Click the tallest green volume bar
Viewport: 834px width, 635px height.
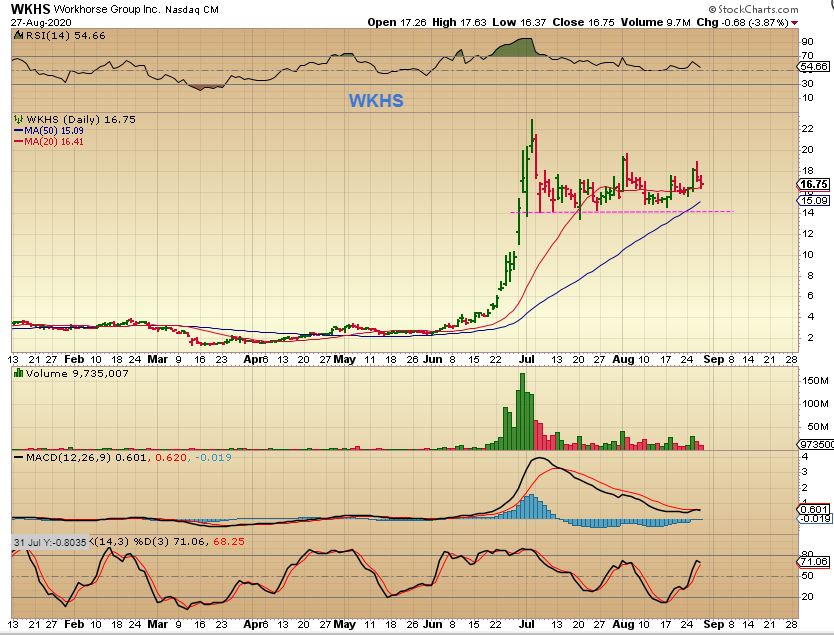[522, 412]
